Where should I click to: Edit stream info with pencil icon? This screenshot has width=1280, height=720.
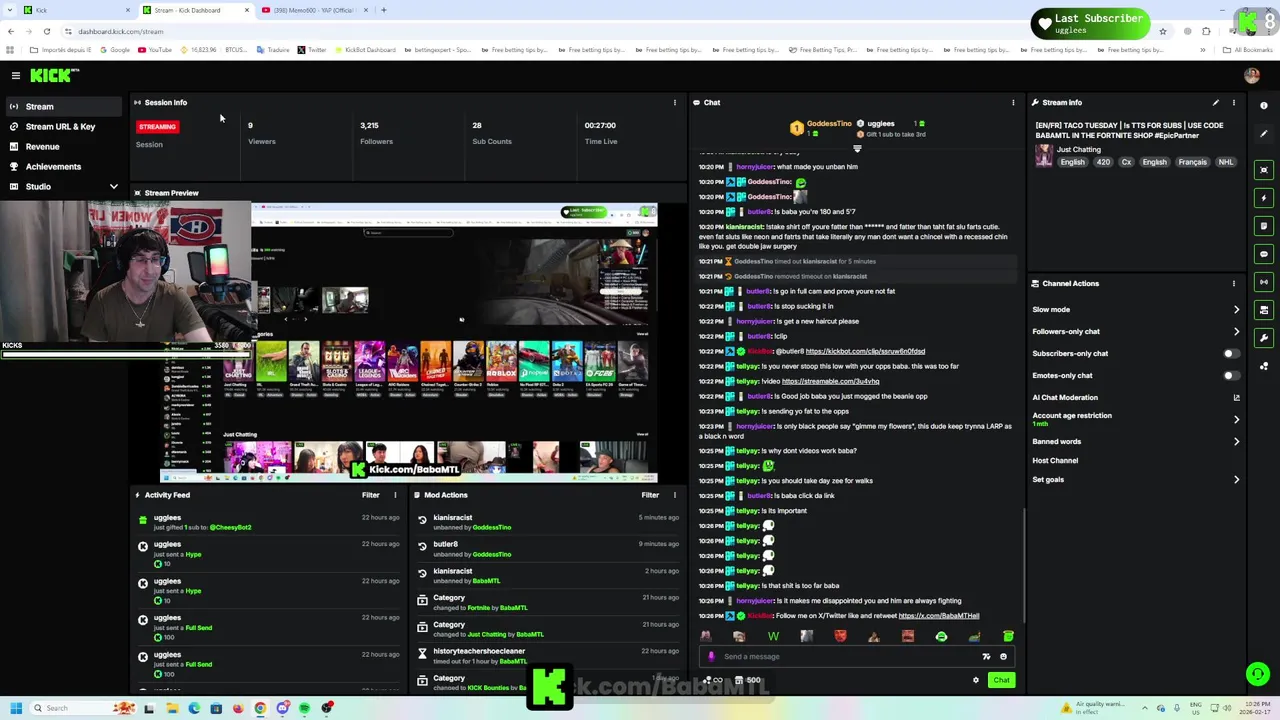[x=1216, y=102]
